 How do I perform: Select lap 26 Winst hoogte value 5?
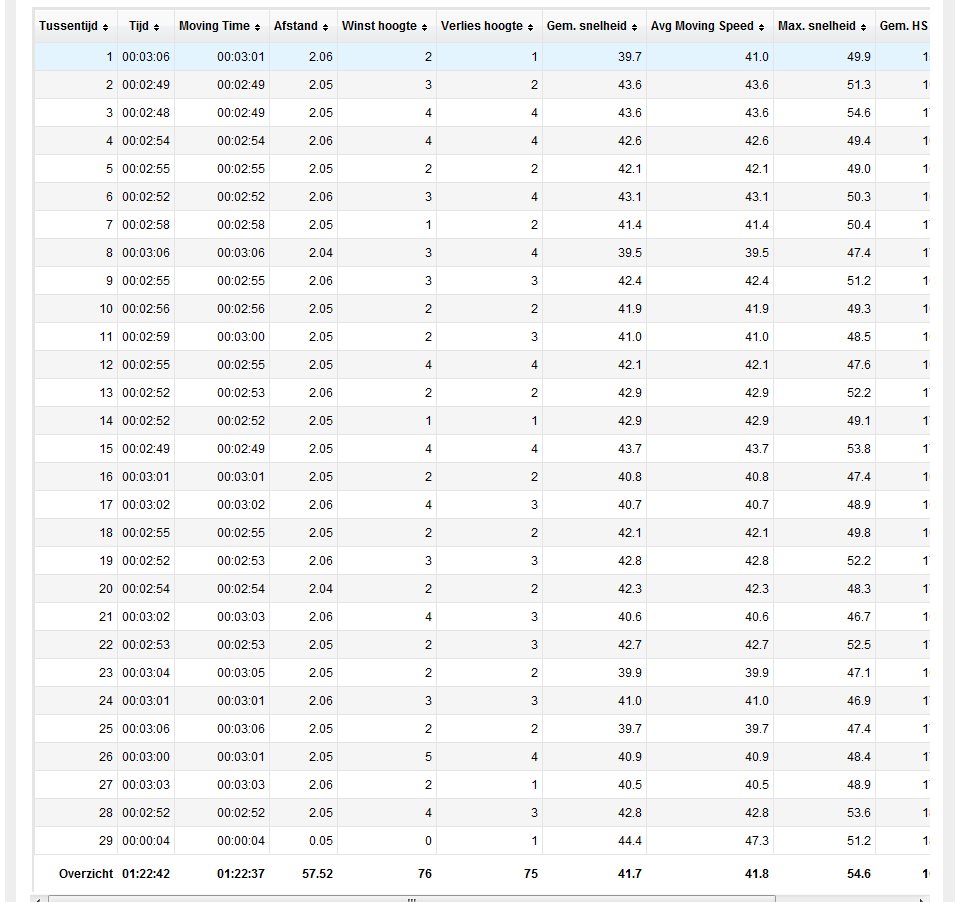point(428,758)
